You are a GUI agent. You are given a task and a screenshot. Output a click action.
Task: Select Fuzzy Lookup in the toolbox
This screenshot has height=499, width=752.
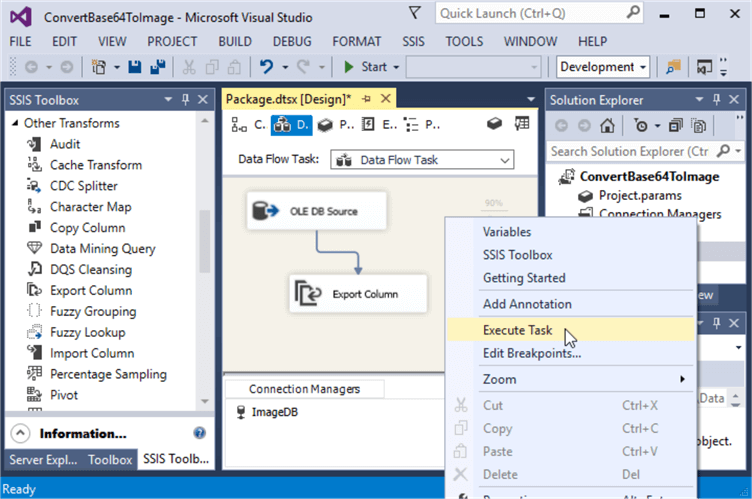87,333
